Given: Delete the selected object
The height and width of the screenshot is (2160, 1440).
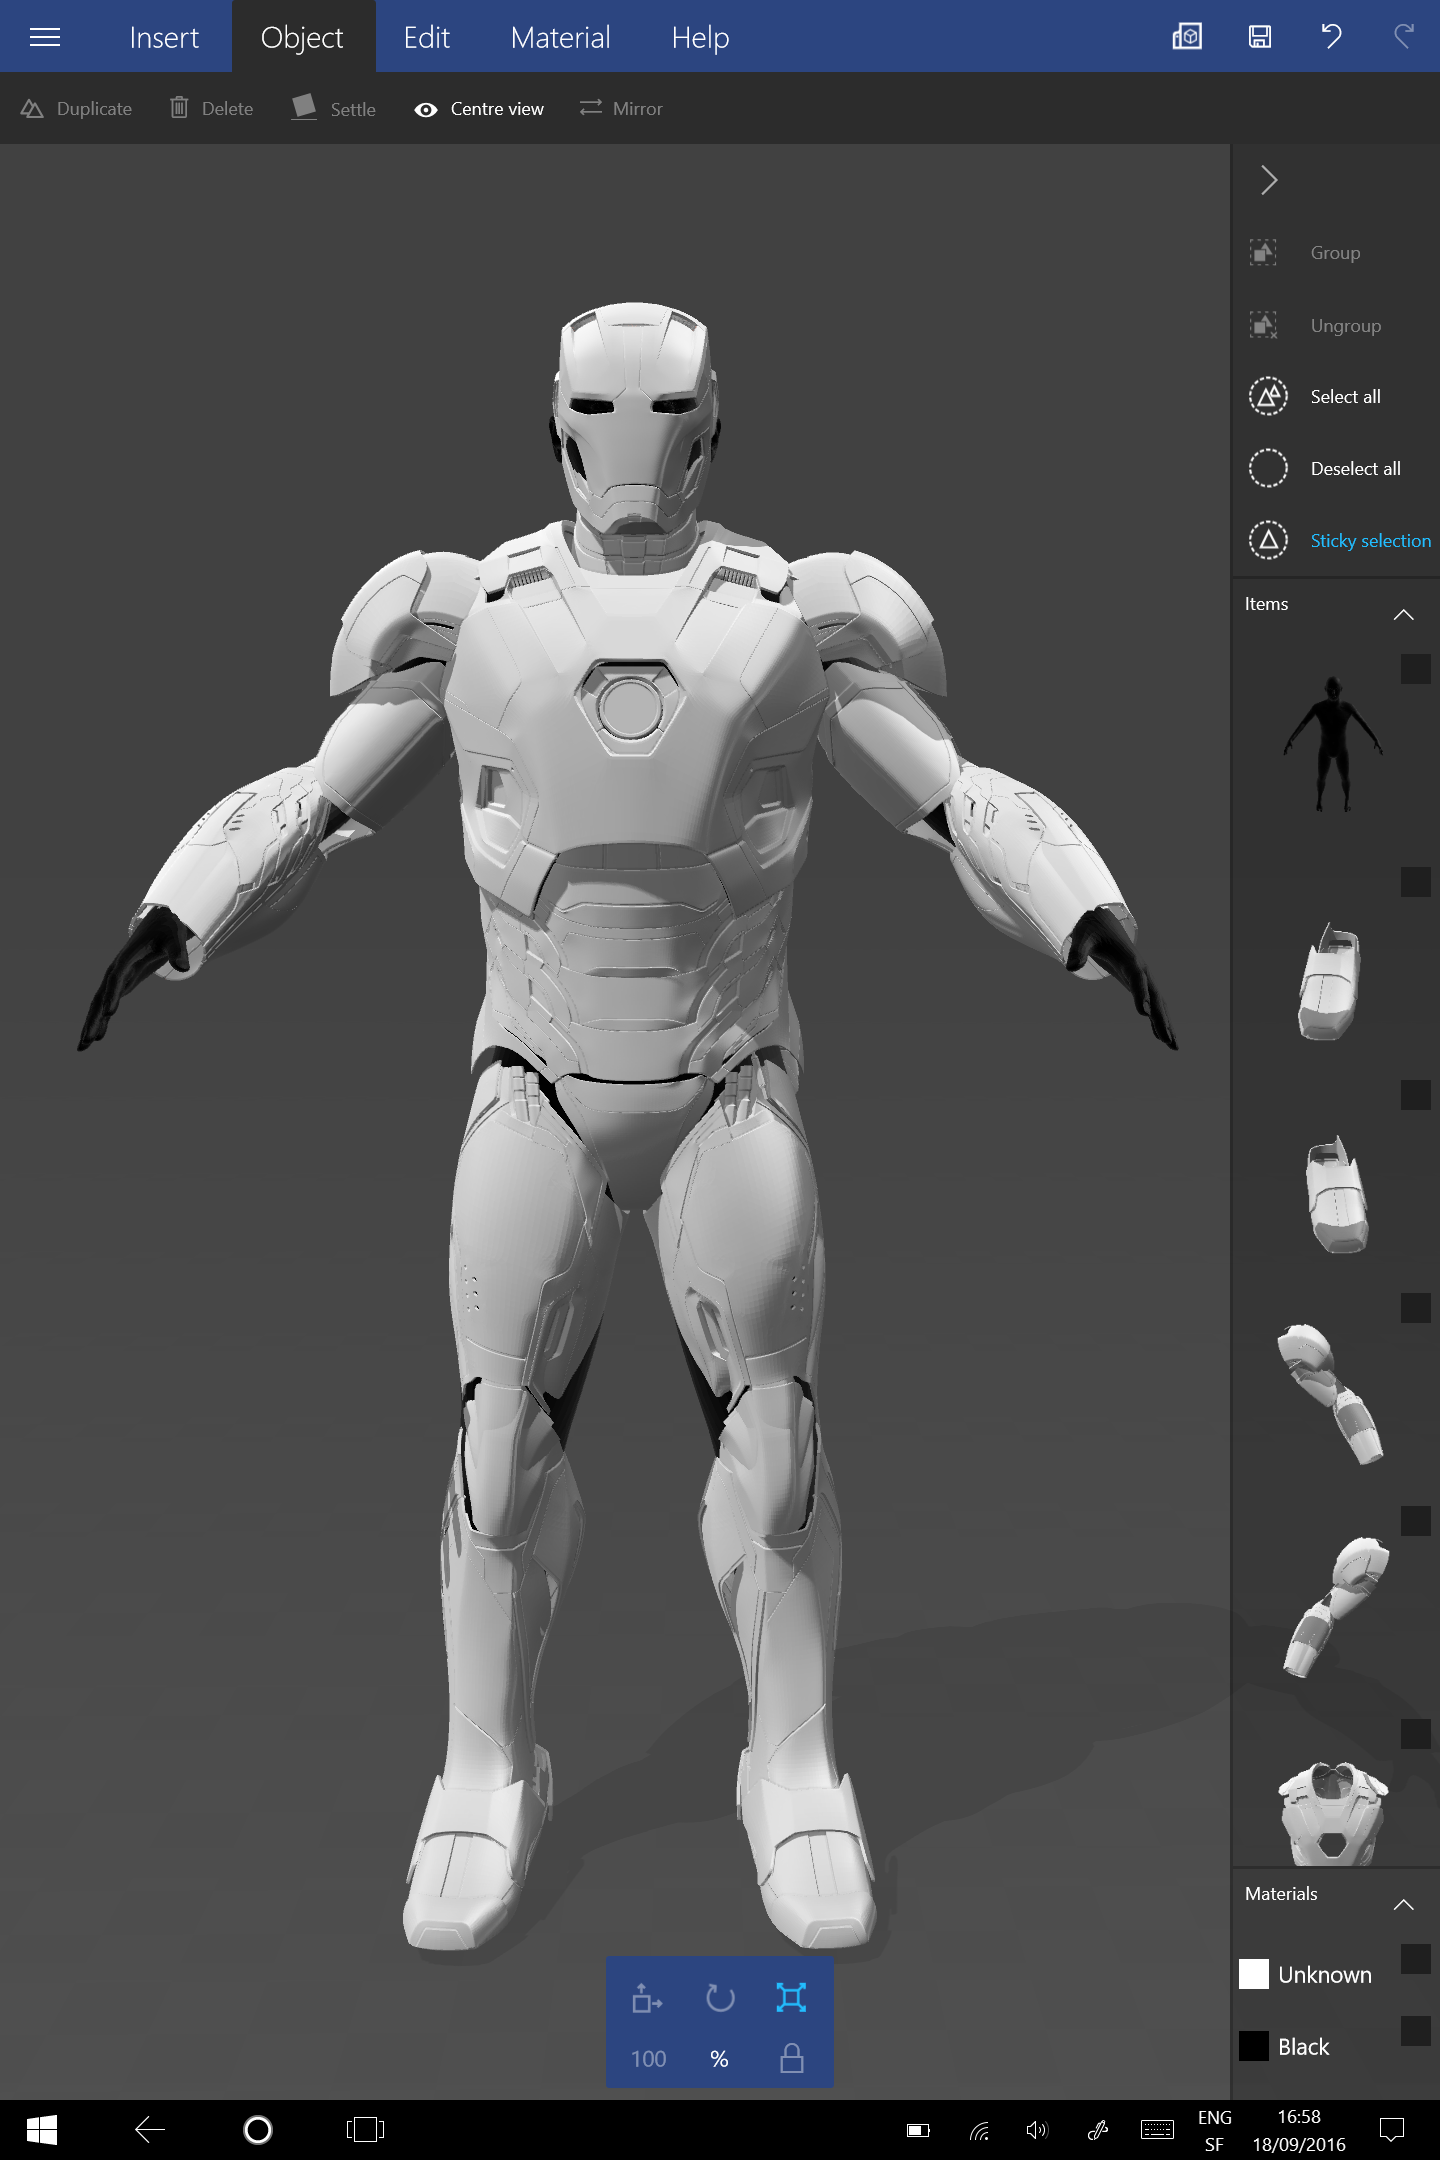Looking at the screenshot, I should (x=211, y=108).
